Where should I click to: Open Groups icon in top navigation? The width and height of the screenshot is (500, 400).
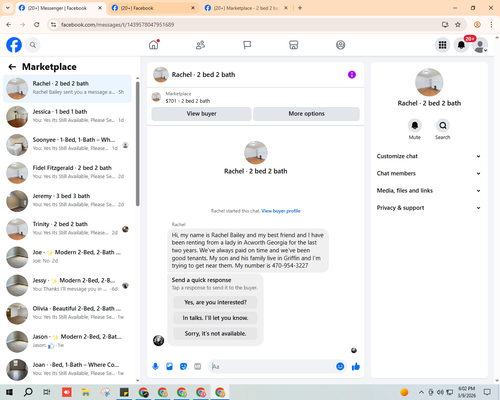(340, 45)
